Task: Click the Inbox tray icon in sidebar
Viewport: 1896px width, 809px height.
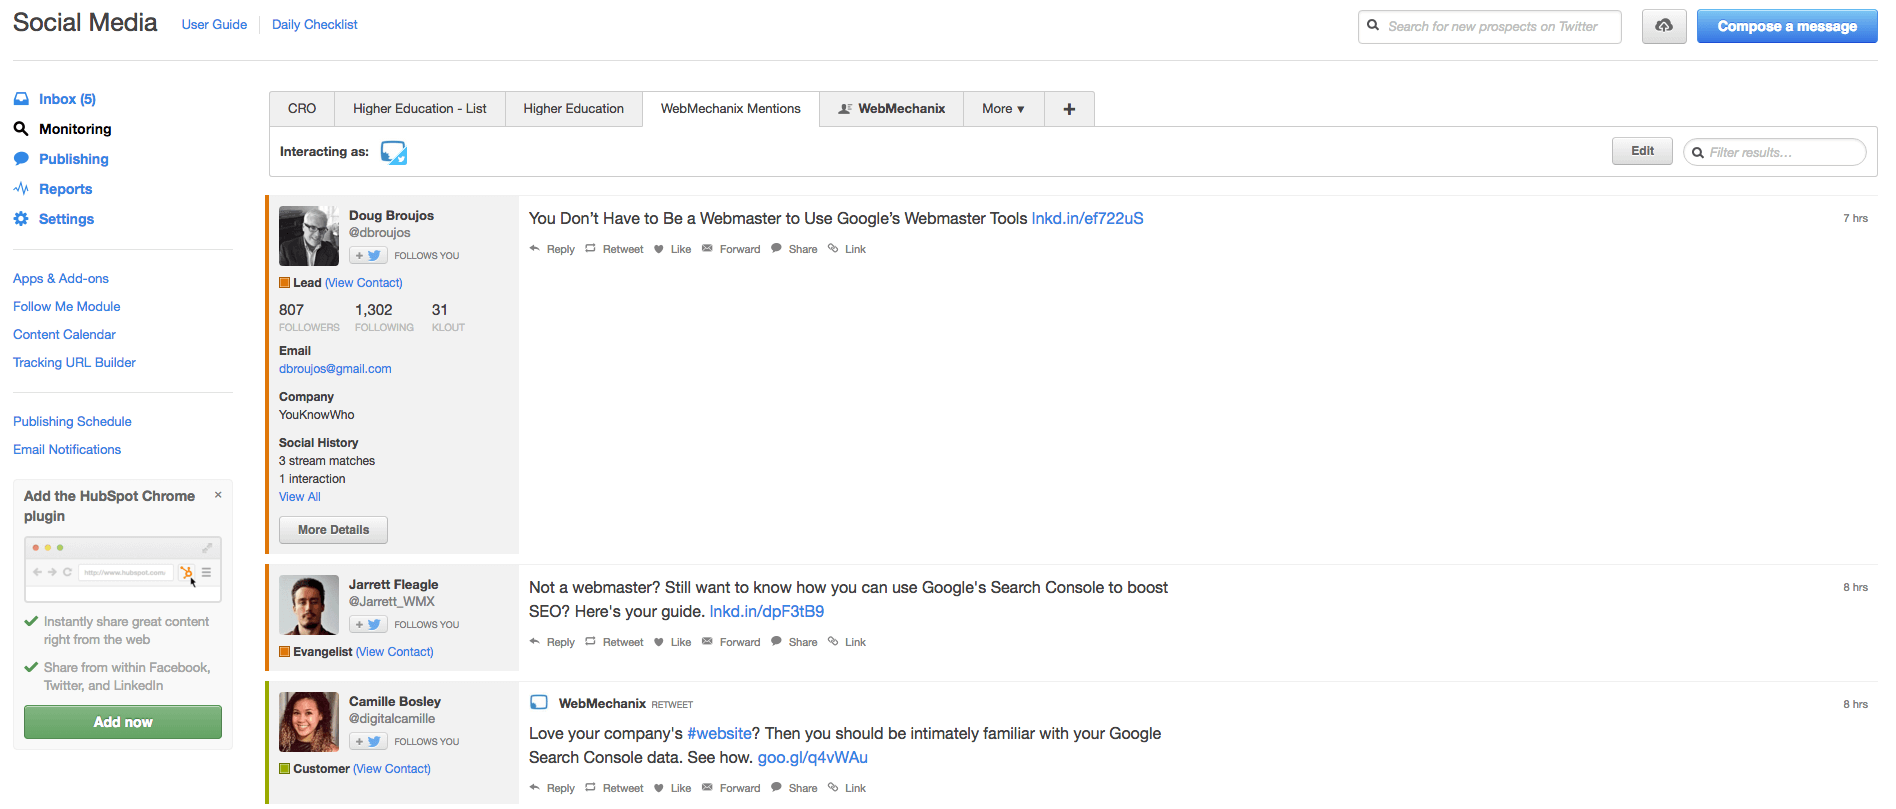Action: 21,99
